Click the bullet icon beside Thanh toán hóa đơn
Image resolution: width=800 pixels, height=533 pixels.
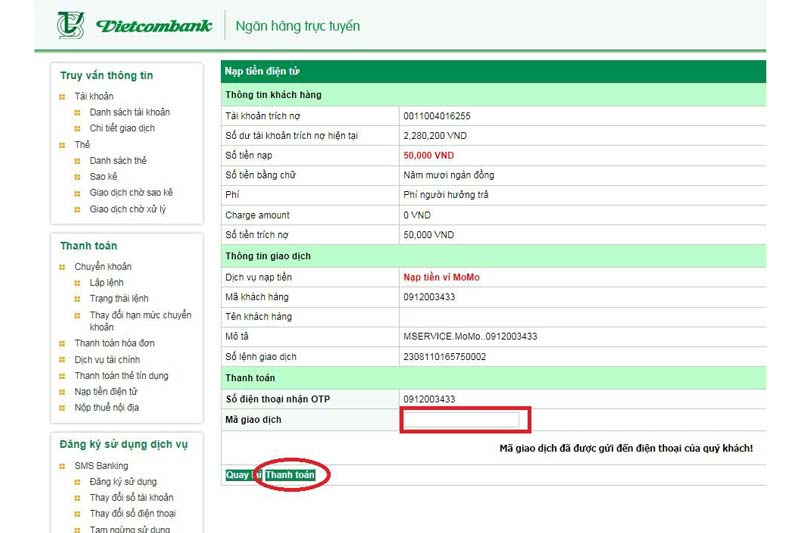62,344
